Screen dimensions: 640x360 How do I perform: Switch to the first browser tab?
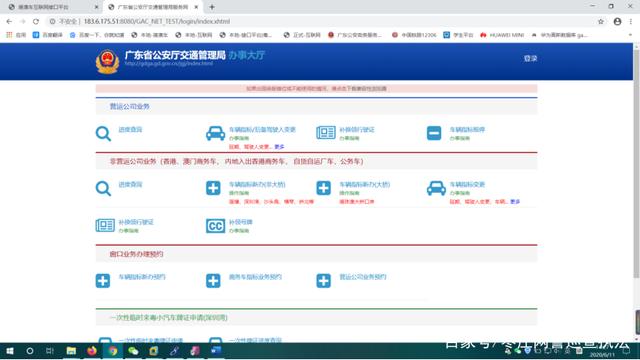click(53, 7)
